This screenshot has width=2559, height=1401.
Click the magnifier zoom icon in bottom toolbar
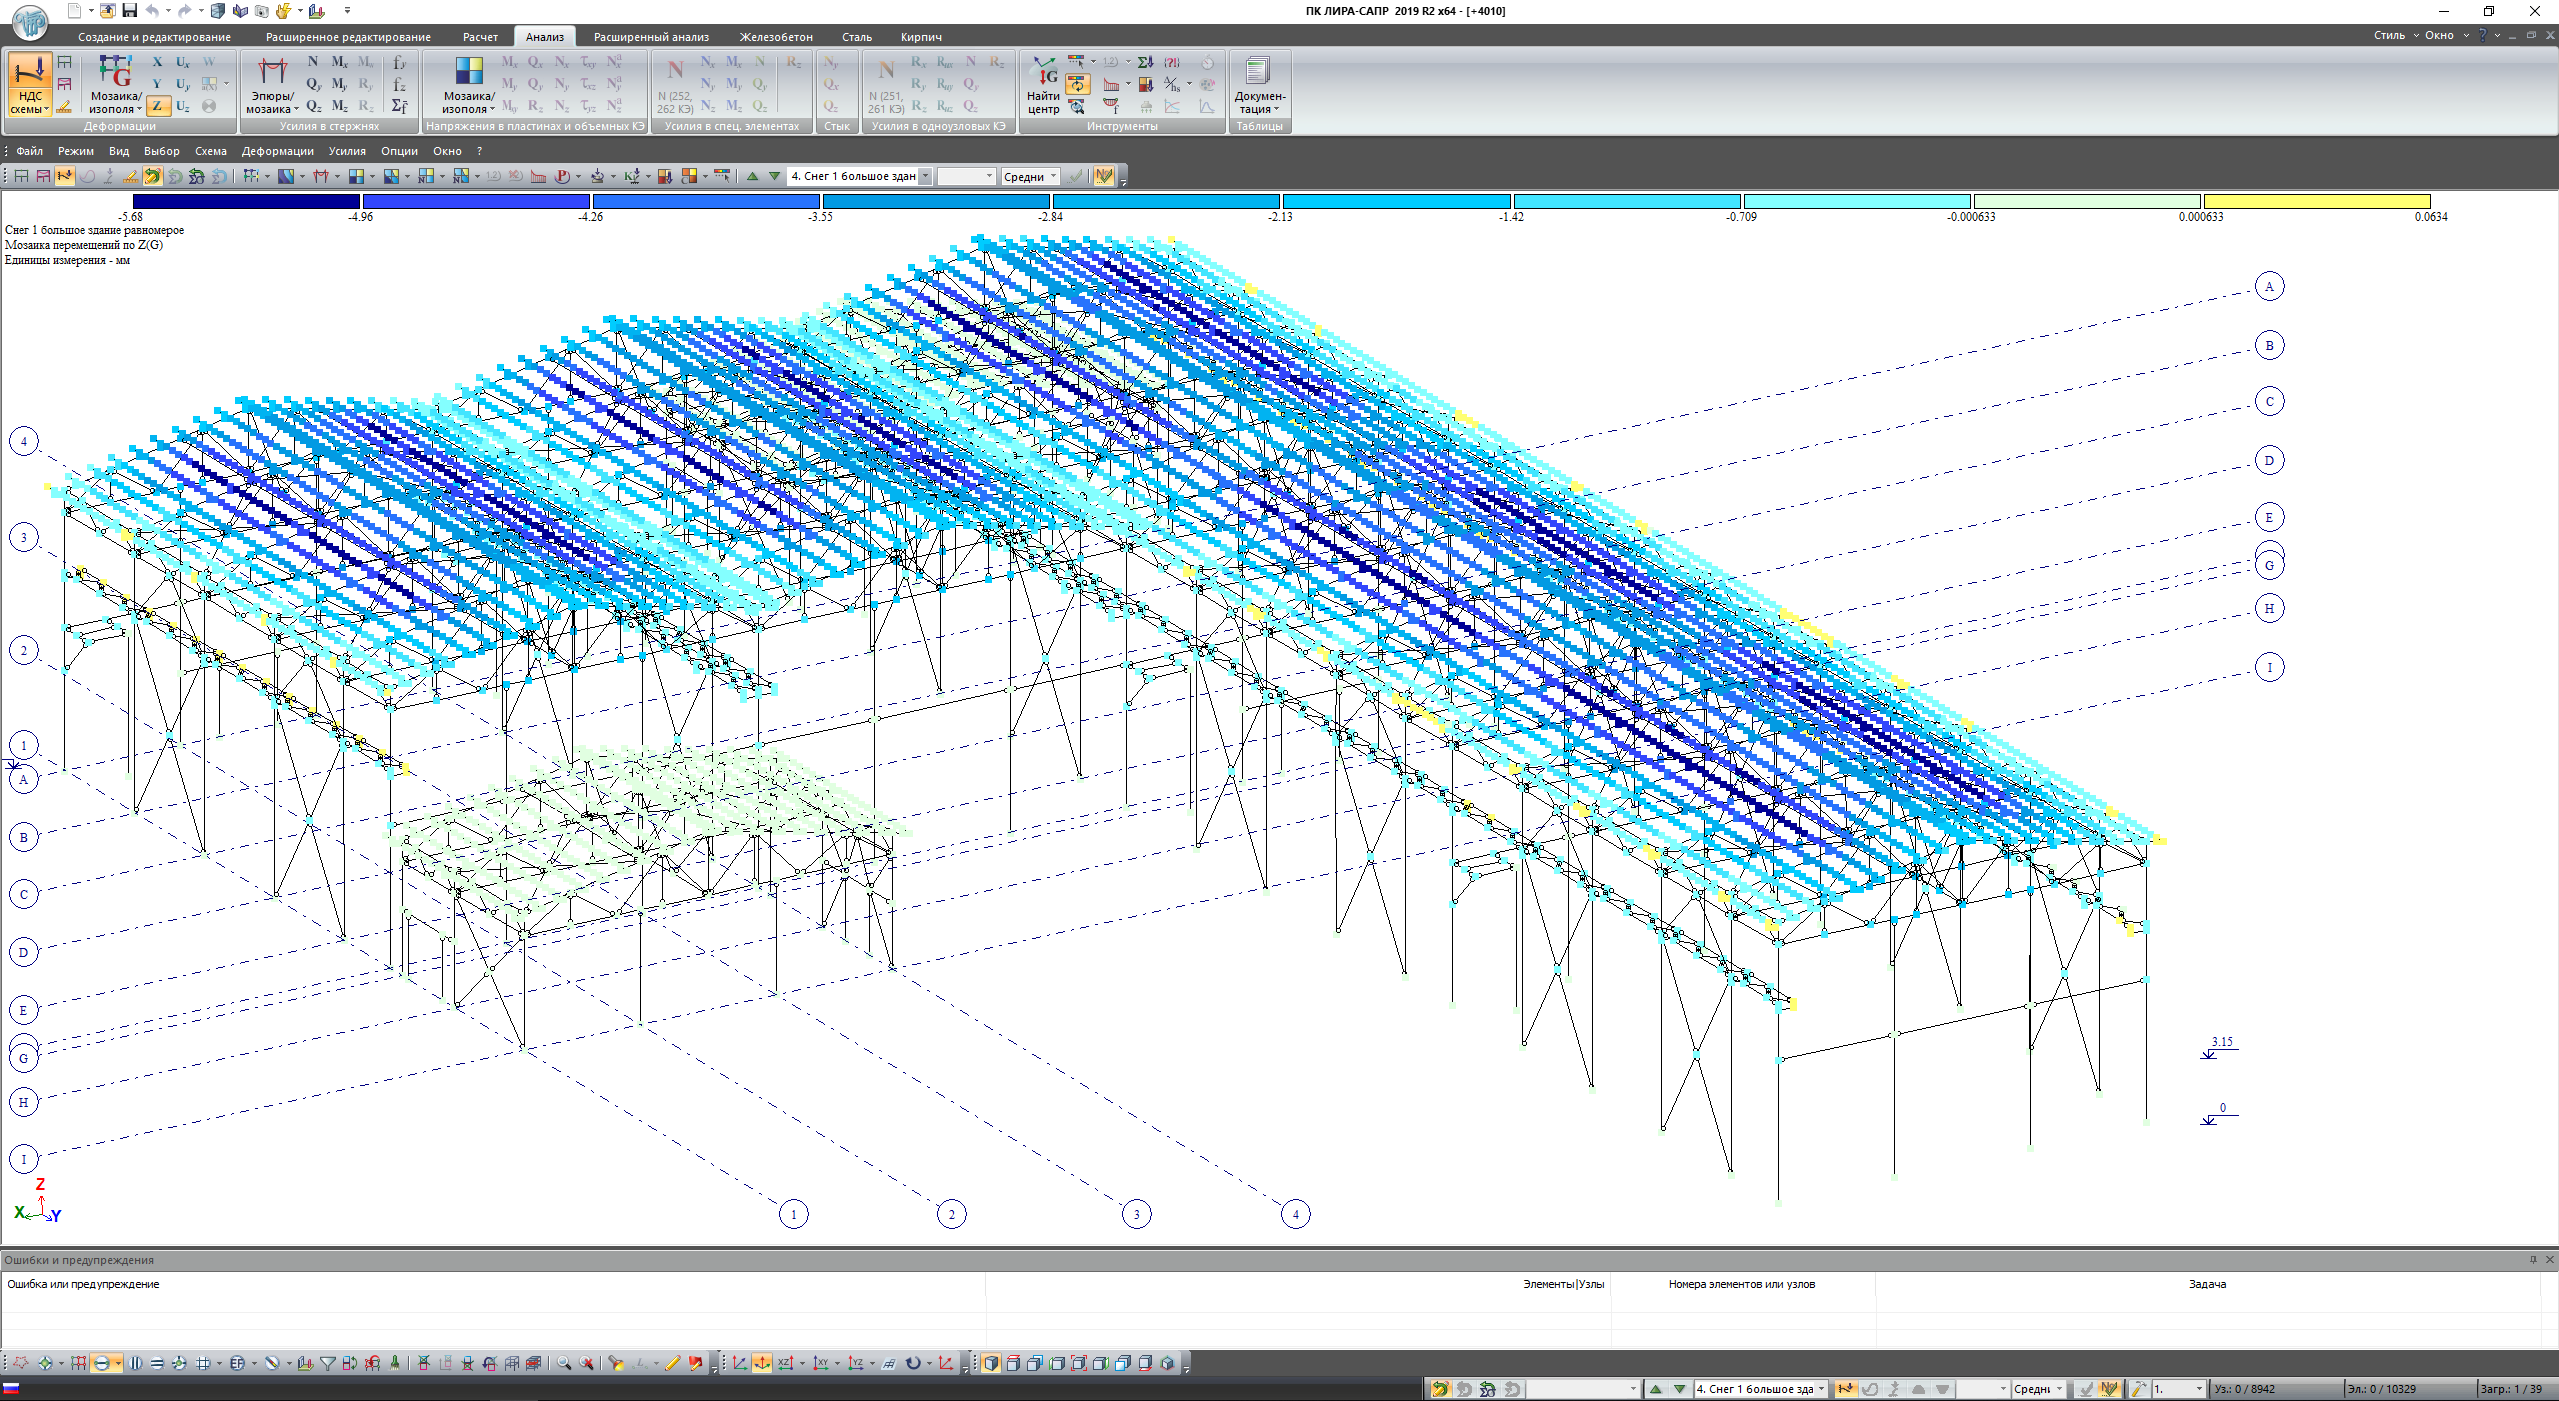[564, 1363]
